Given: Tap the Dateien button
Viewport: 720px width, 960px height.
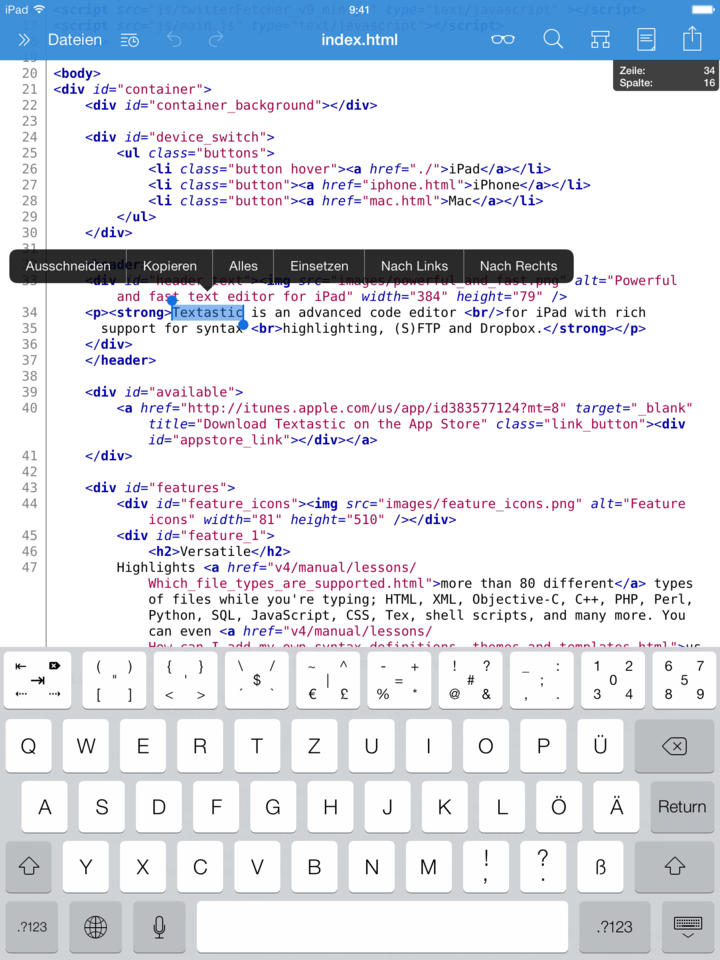Looking at the screenshot, I should 75,40.
